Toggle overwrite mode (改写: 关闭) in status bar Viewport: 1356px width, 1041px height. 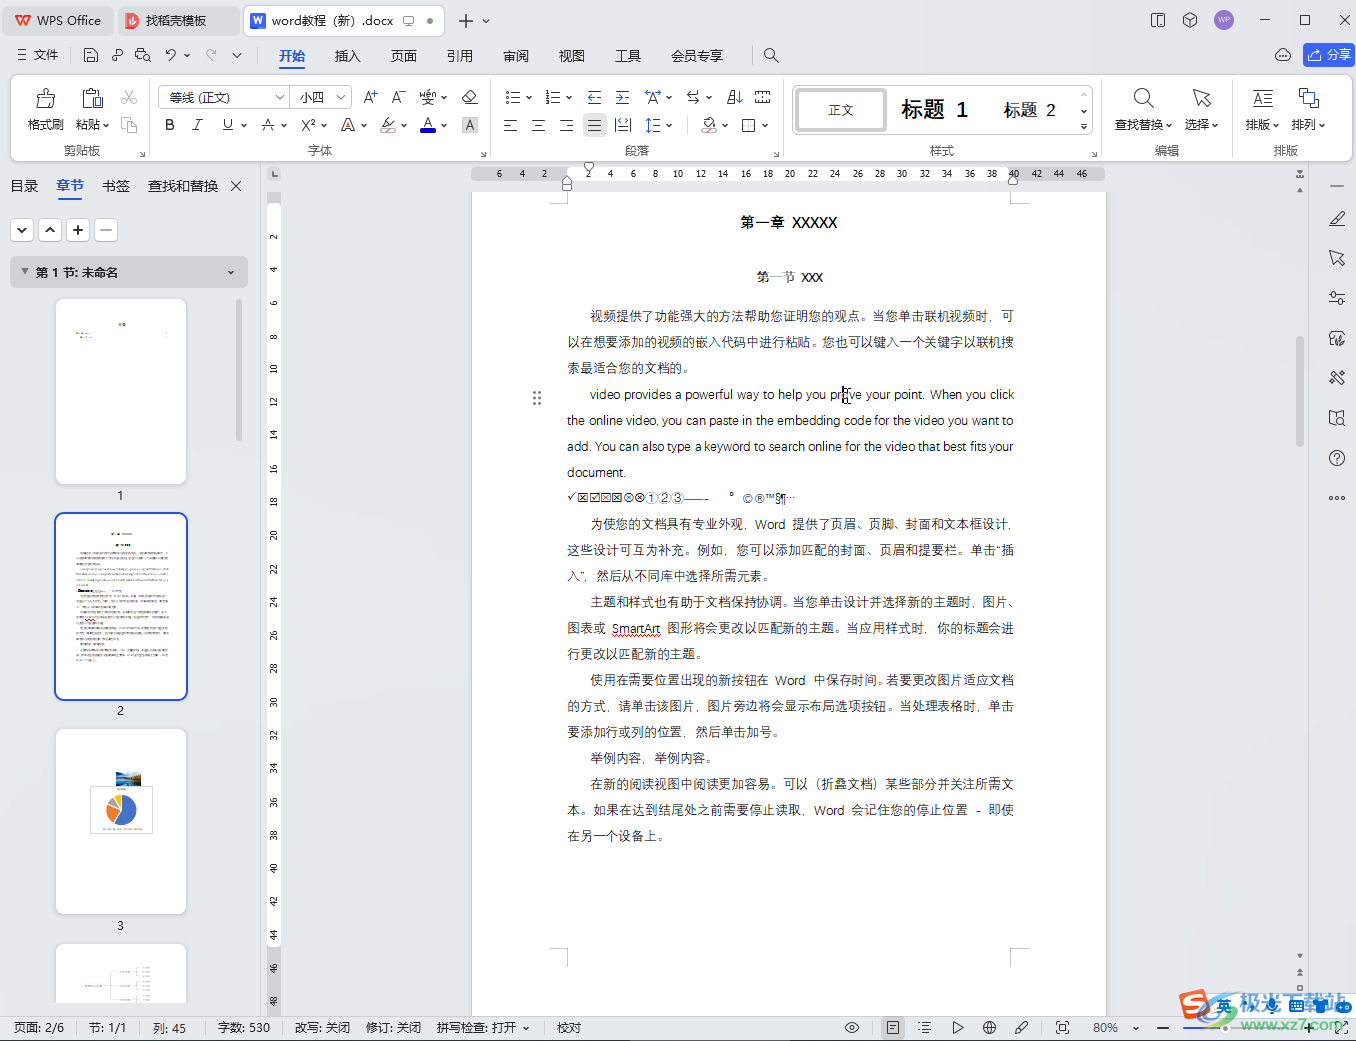point(322,1027)
